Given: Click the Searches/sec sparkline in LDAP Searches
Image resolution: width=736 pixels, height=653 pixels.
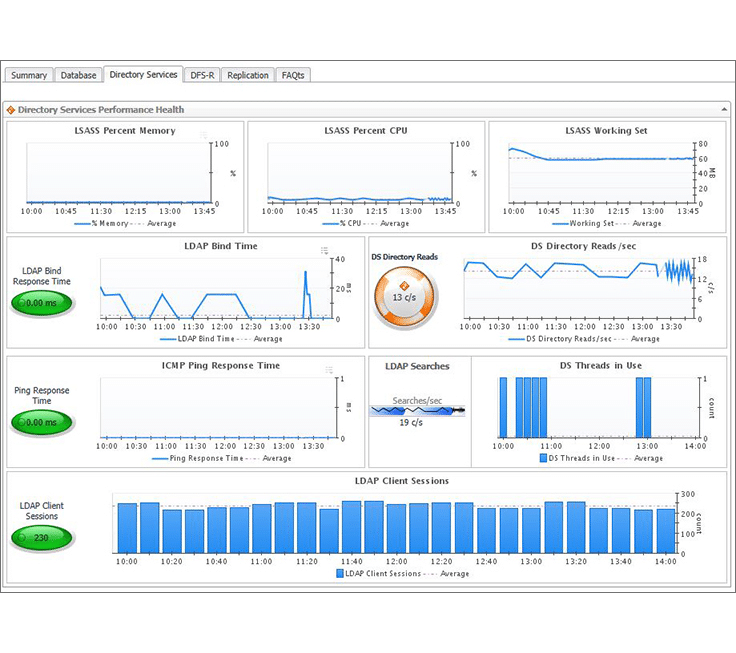Looking at the screenshot, I should (417, 411).
